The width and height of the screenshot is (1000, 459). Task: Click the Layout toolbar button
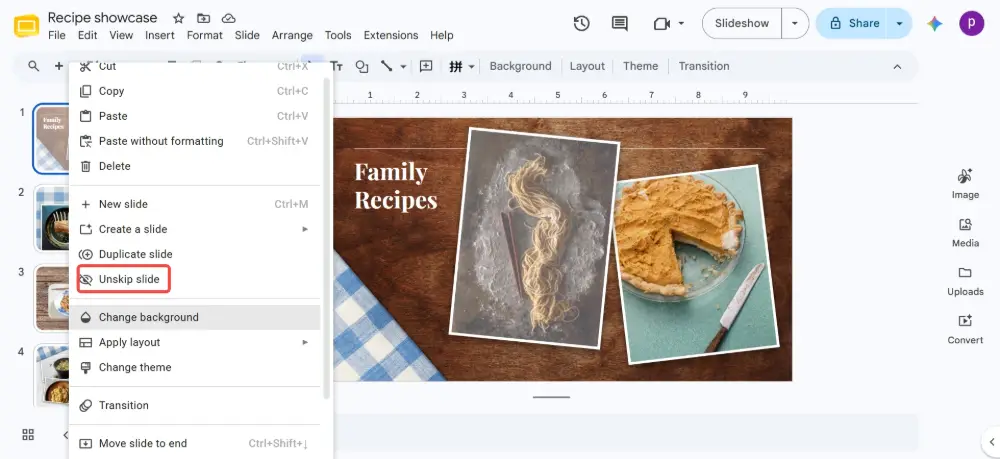pos(587,66)
